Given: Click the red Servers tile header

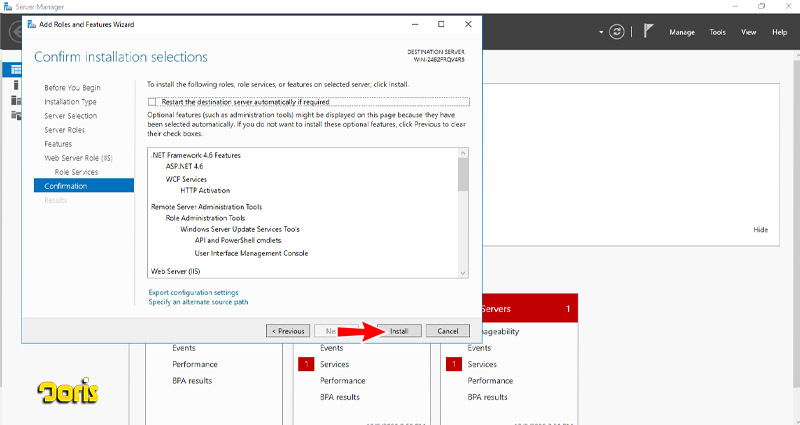Looking at the screenshot, I should coord(530,308).
